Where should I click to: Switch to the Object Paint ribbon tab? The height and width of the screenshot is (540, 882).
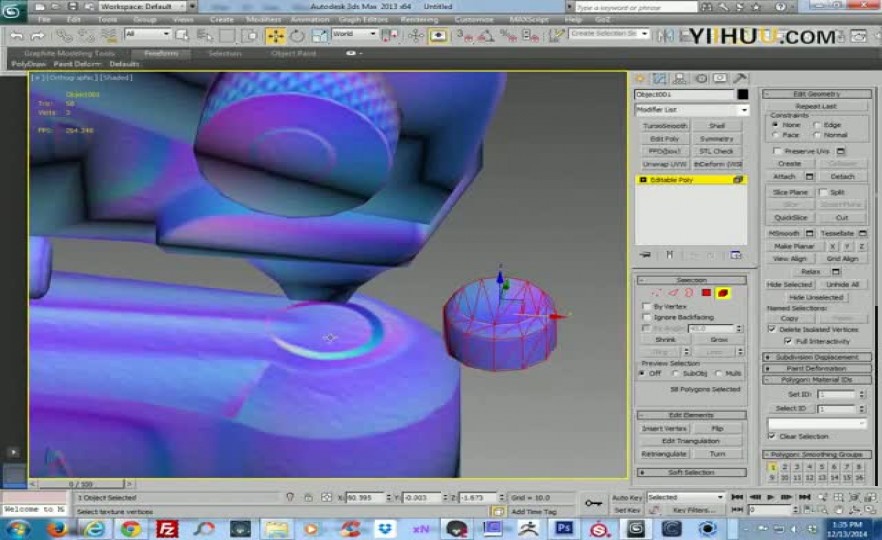click(294, 53)
